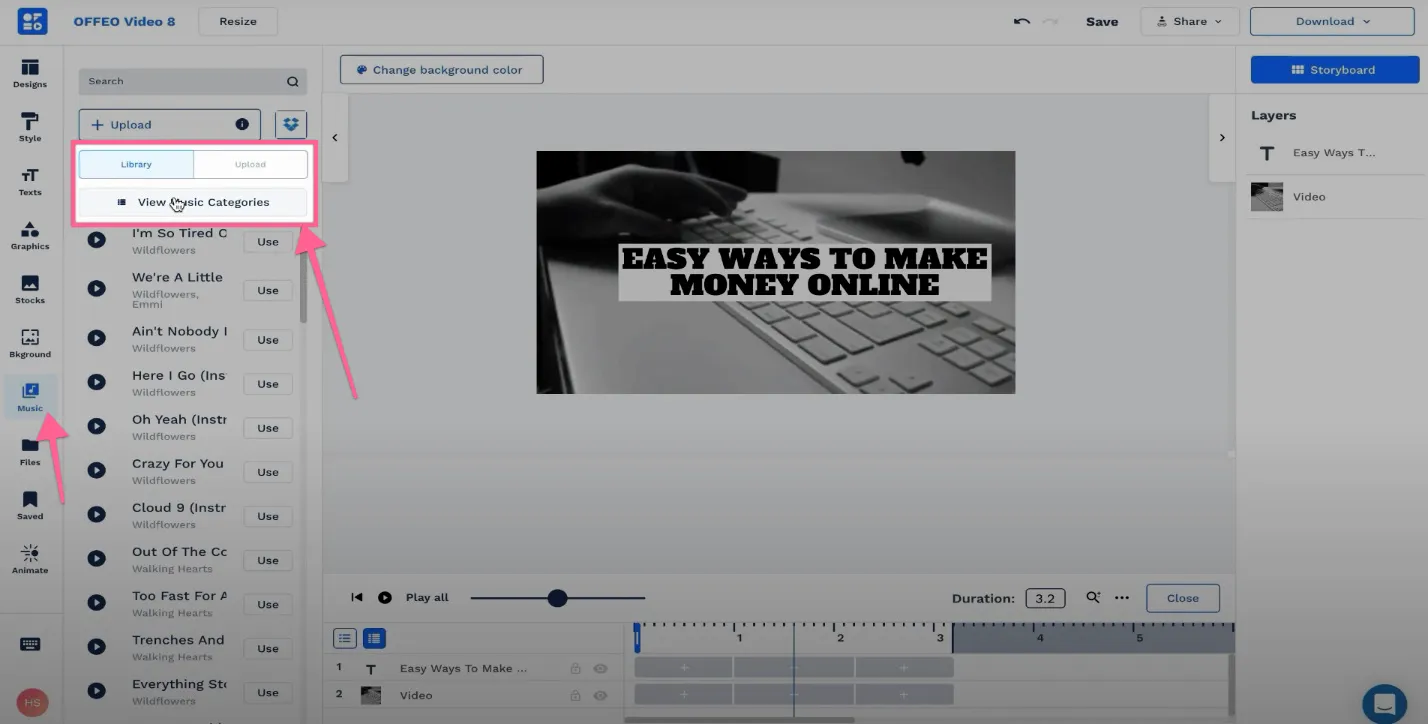Image resolution: width=1428 pixels, height=724 pixels.
Task: Open the Animate sidebar panel
Action: [x=30, y=559]
